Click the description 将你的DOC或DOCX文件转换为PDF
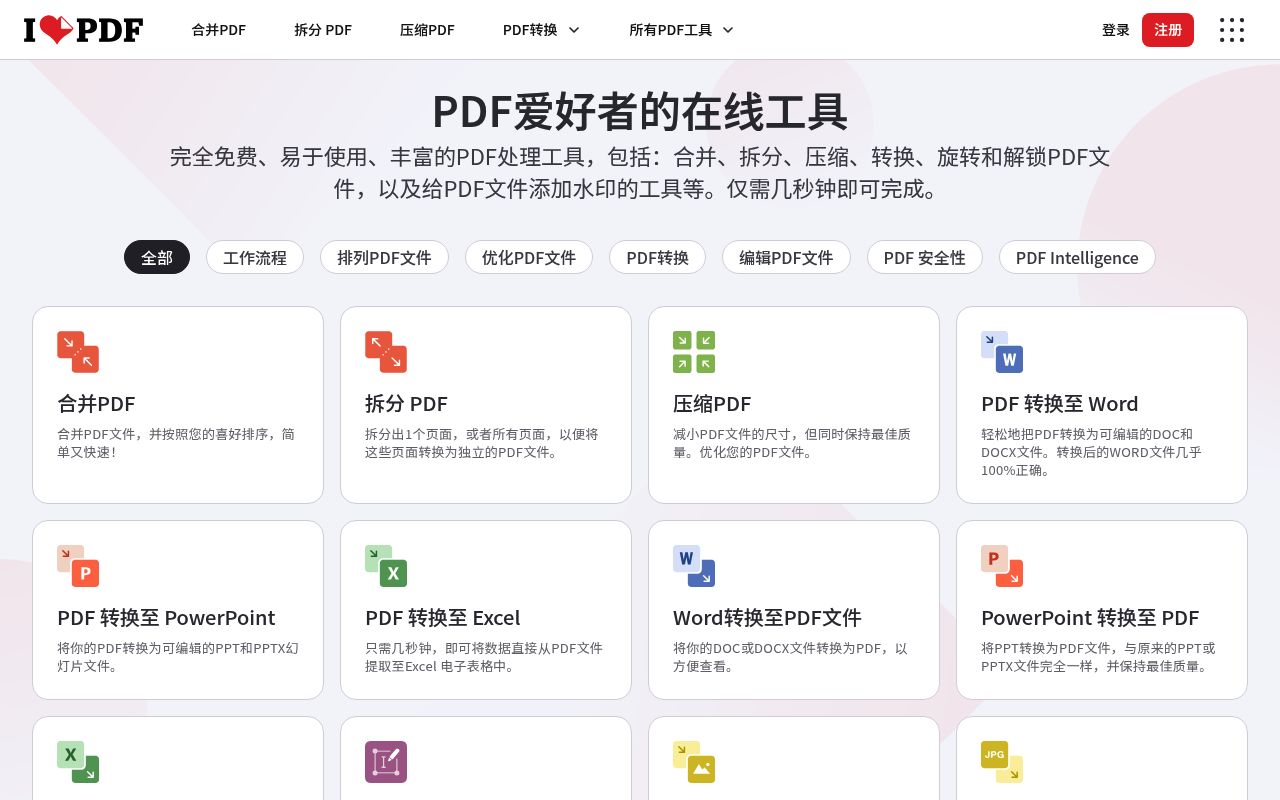Screen dimensions: 1280x800 pos(790,657)
